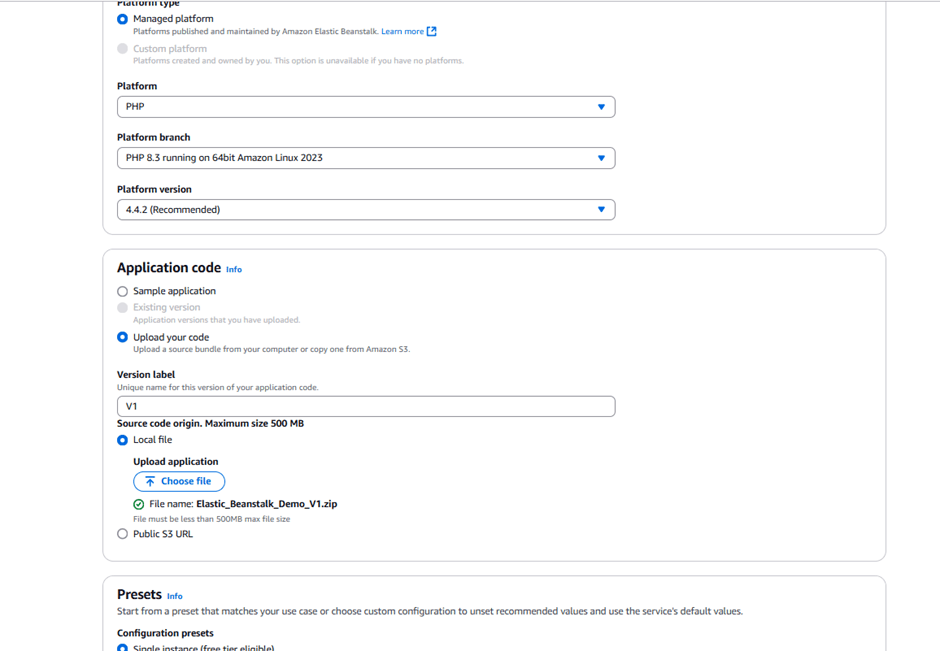Click the Elastic_Beanstalk_Demo_V1.zip file name

point(266,504)
